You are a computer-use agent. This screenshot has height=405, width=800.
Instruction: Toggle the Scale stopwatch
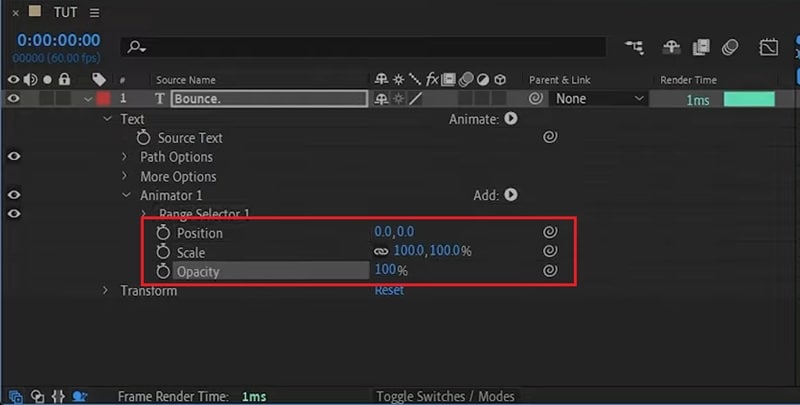[163, 251]
